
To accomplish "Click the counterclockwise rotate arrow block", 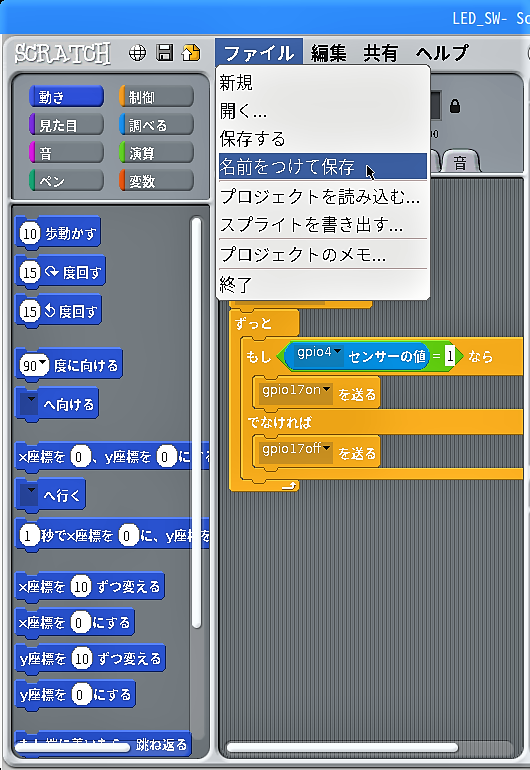I will 58,310.
